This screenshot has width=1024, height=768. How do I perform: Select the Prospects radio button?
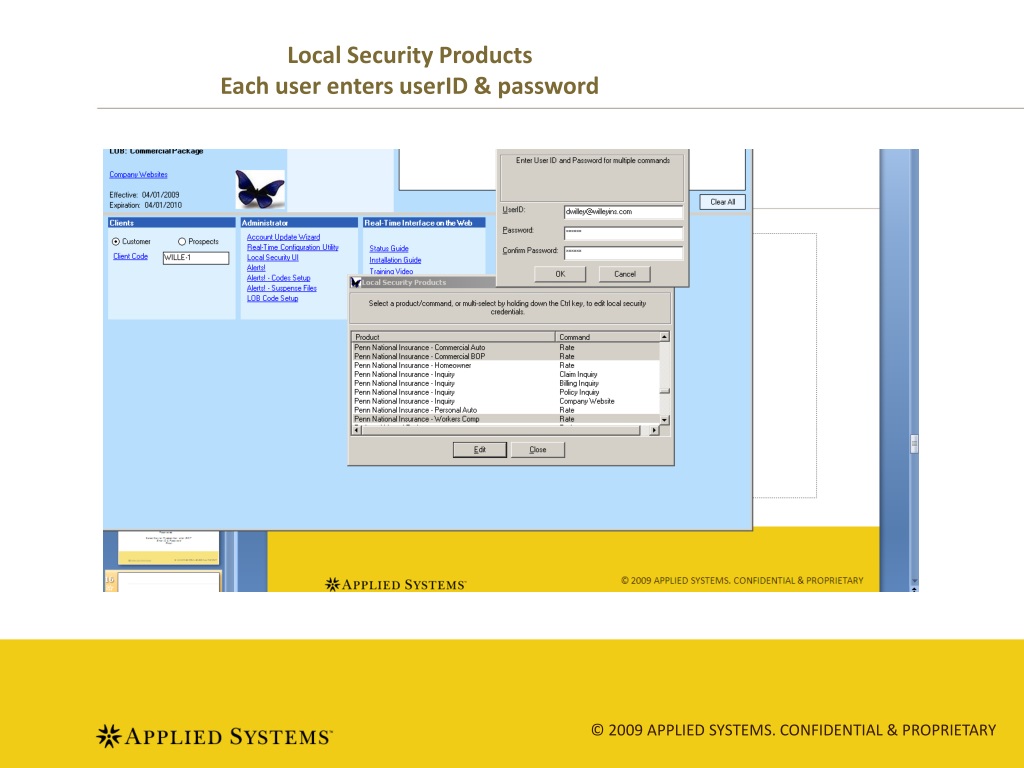182,242
